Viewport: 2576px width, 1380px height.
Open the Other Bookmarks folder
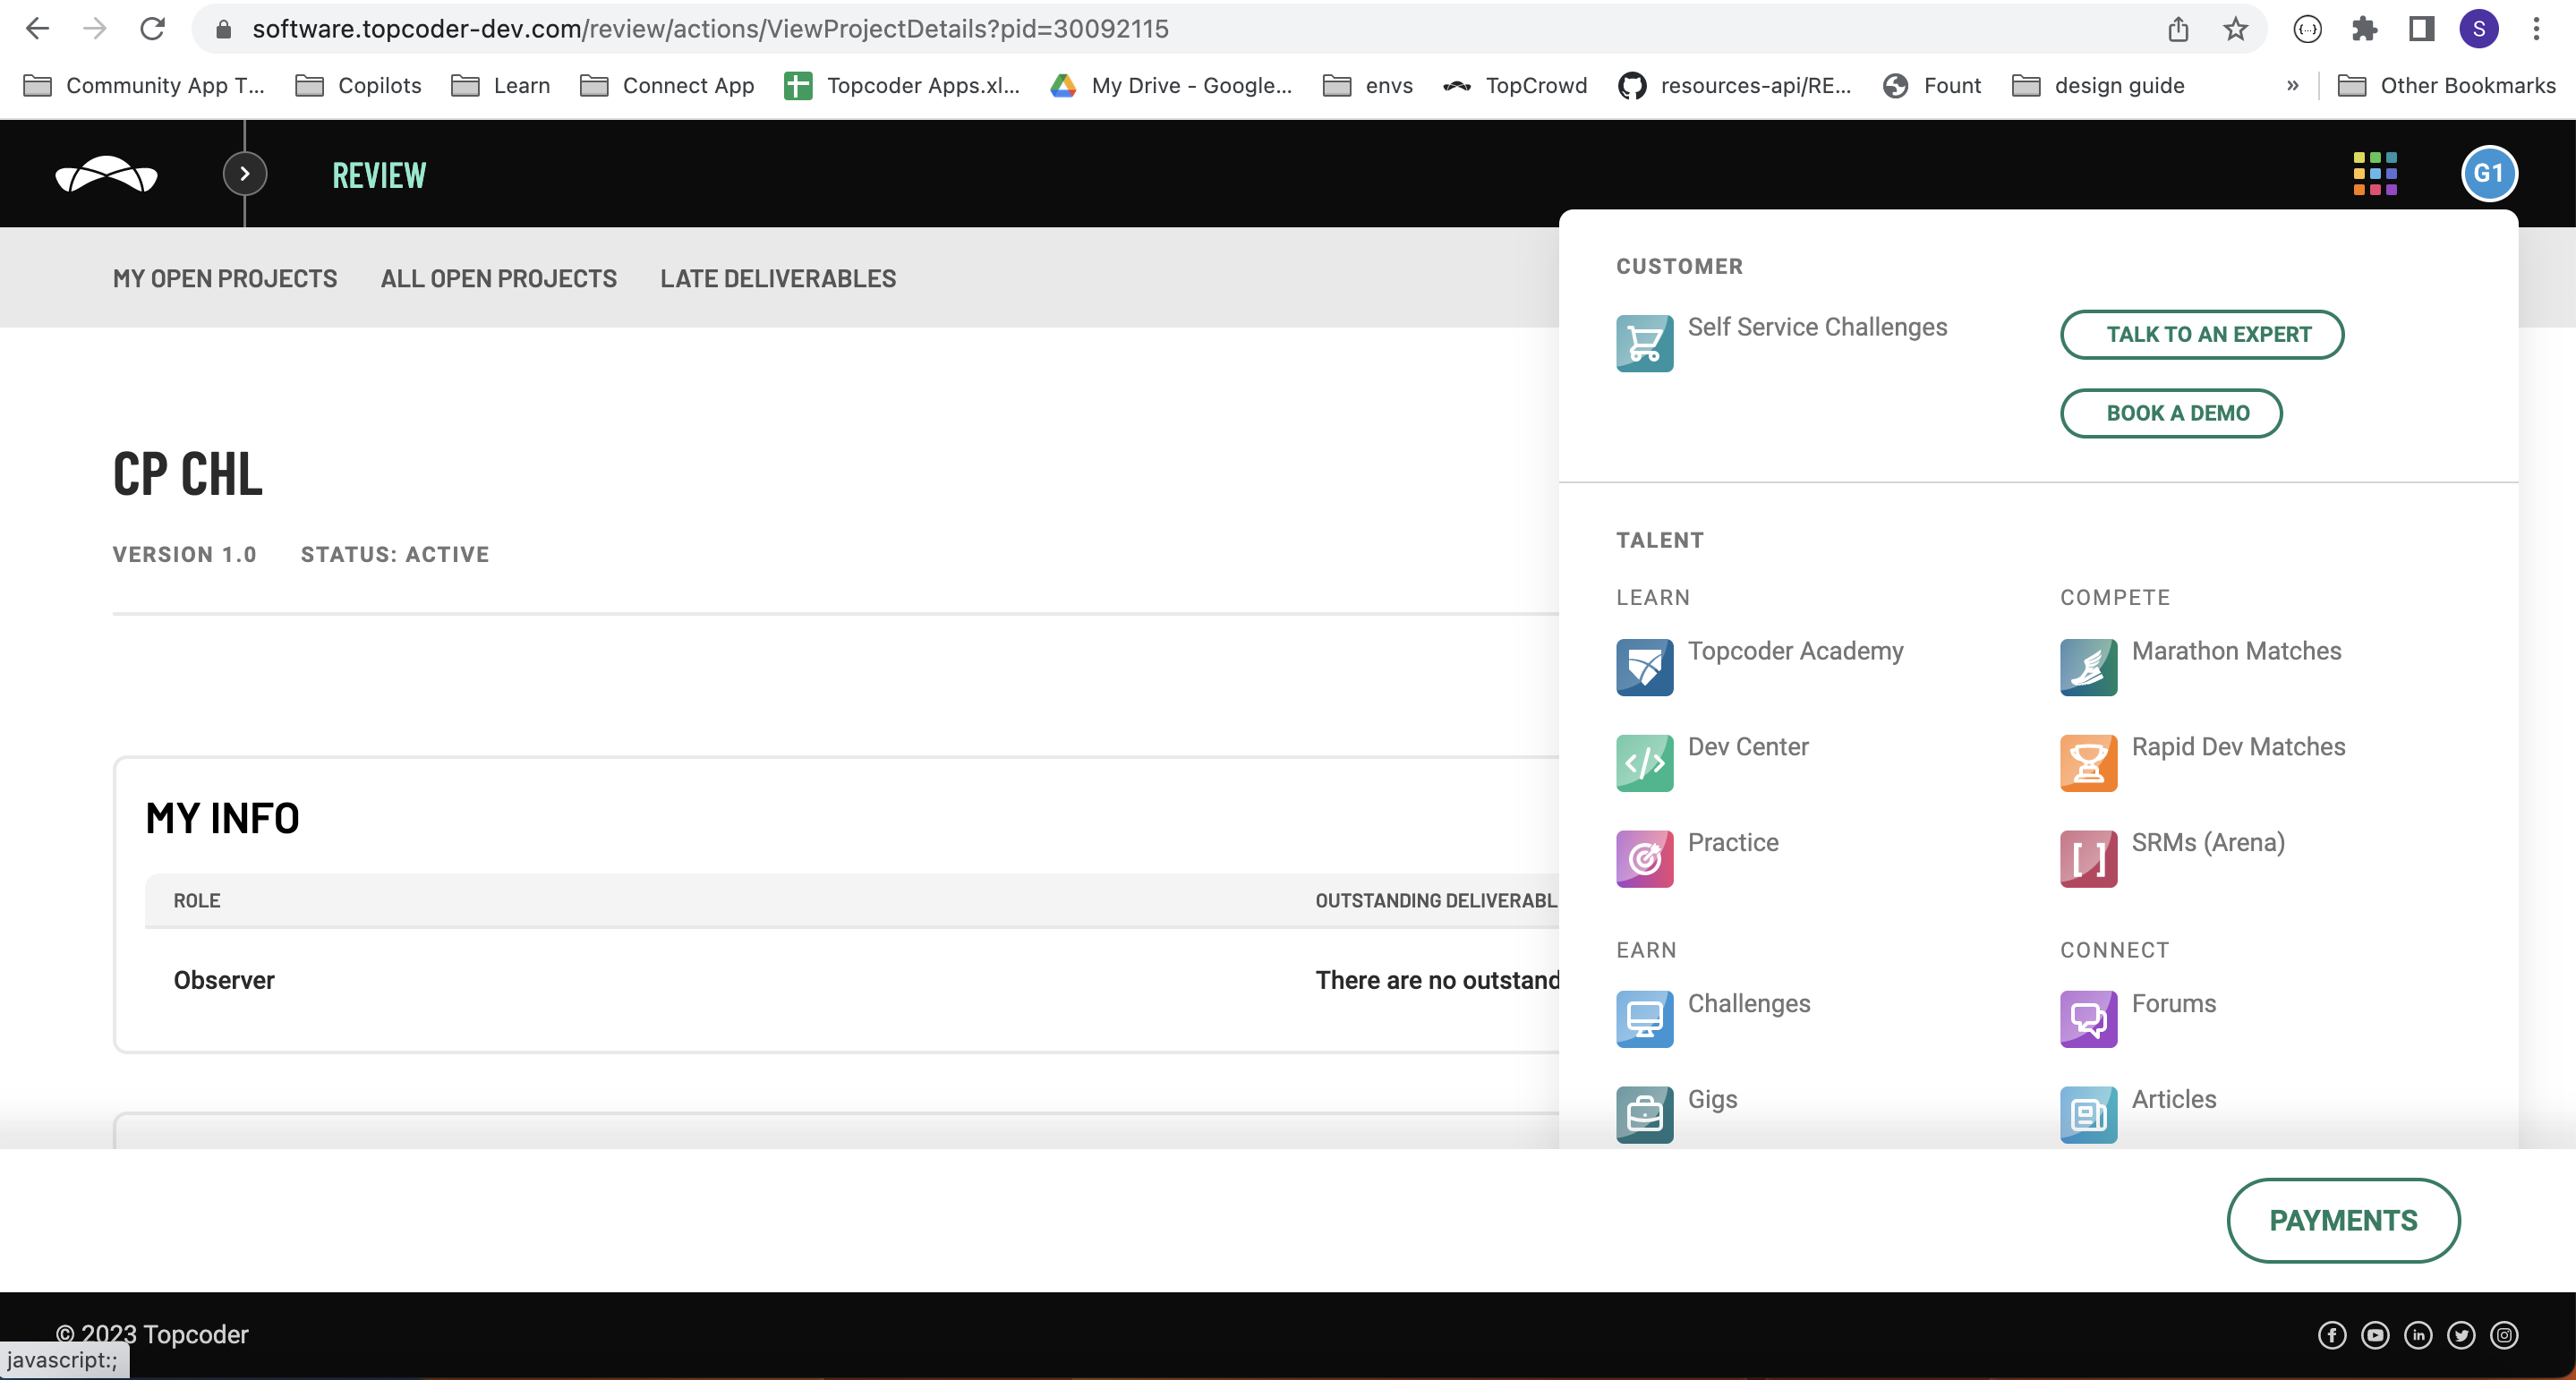(x=2446, y=86)
